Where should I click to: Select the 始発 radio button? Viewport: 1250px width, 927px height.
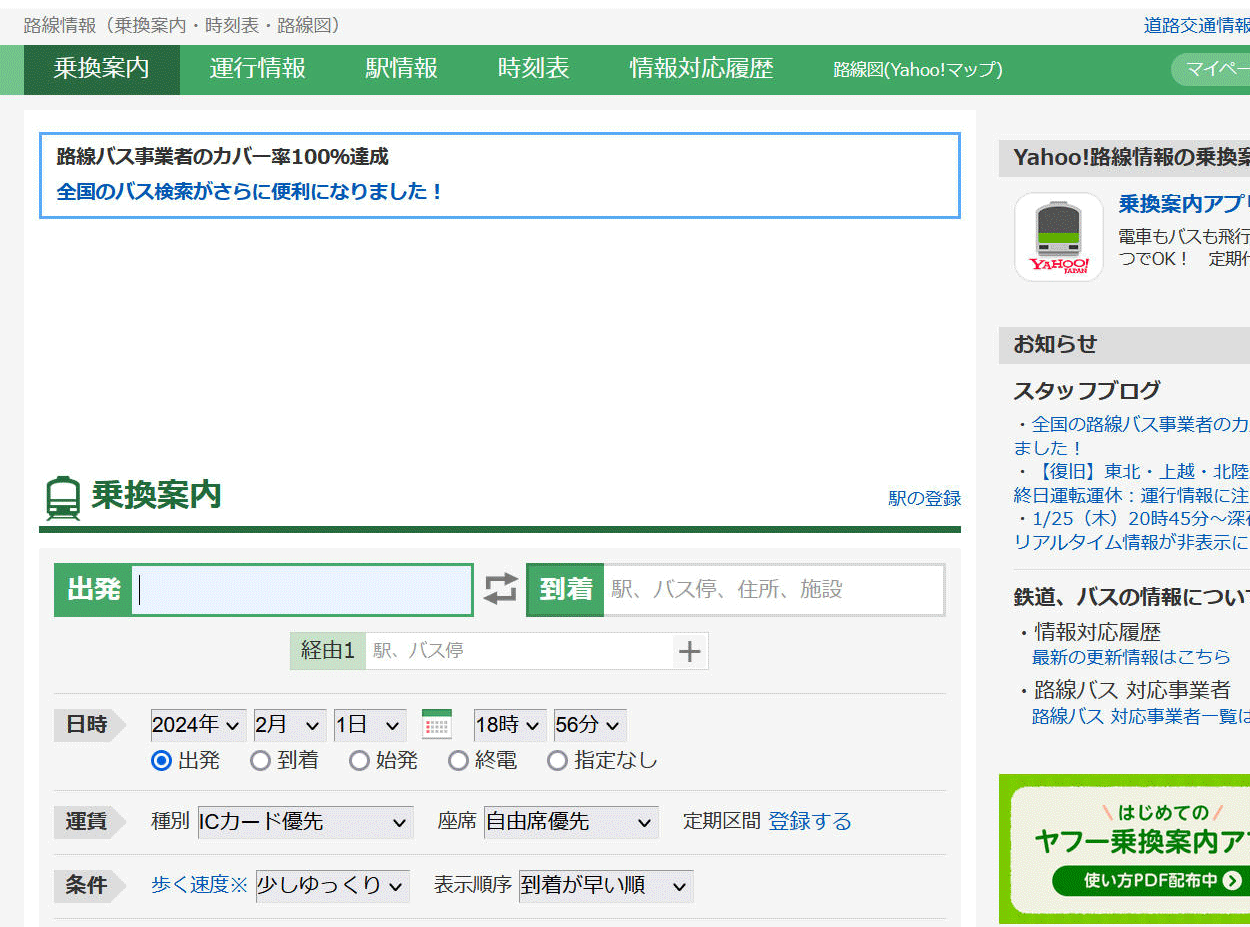[359, 761]
